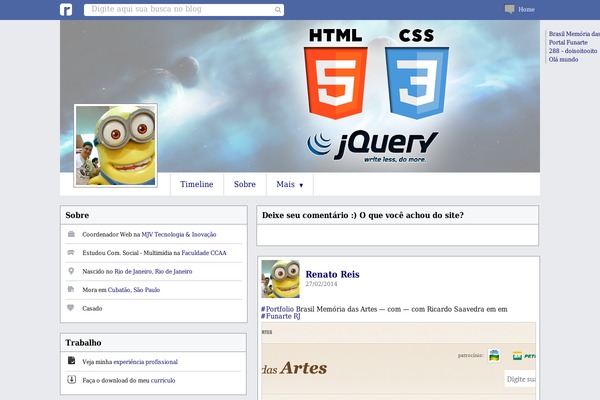The height and width of the screenshot is (400, 600).
Task: Click the post date 27/02/2014
Action: pos(321,284)
